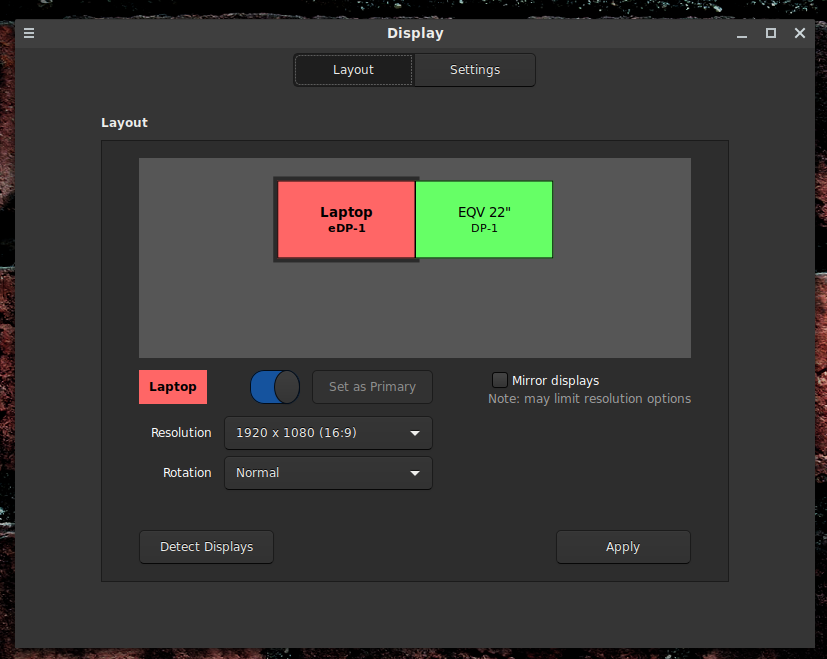This screenshot has height=659, width=827.
Task: Expand the Rotation dropdown showing Normal
Action: tap(328, 473)
